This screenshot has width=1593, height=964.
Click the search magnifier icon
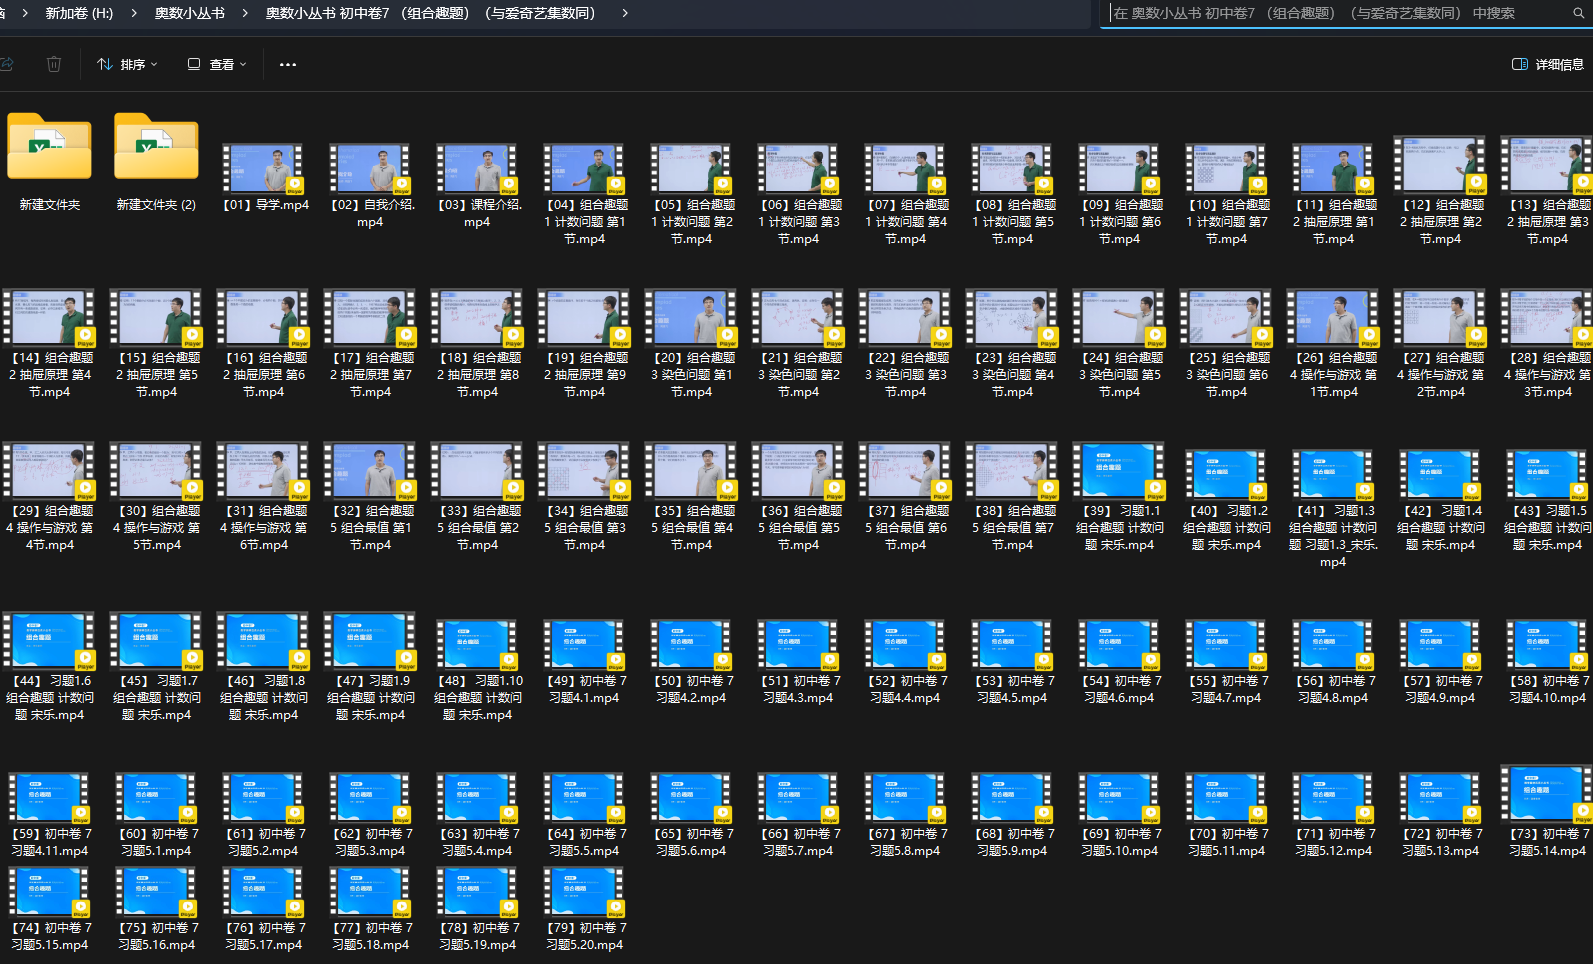pos(1579,13)
